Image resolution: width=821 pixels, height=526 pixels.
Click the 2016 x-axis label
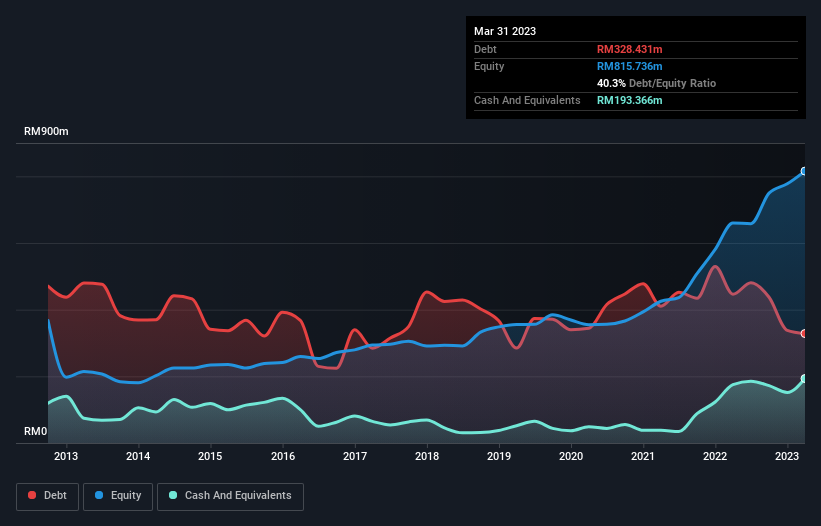coord(283,456)
